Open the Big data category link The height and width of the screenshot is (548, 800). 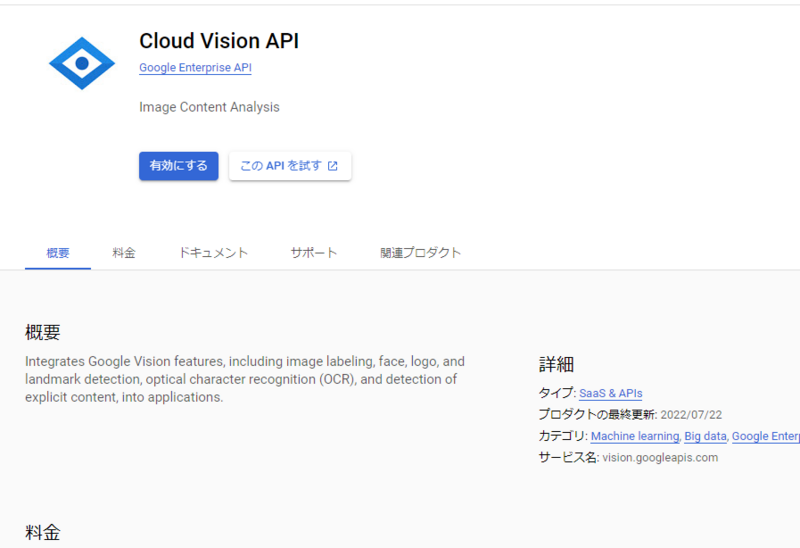[705, 436]
